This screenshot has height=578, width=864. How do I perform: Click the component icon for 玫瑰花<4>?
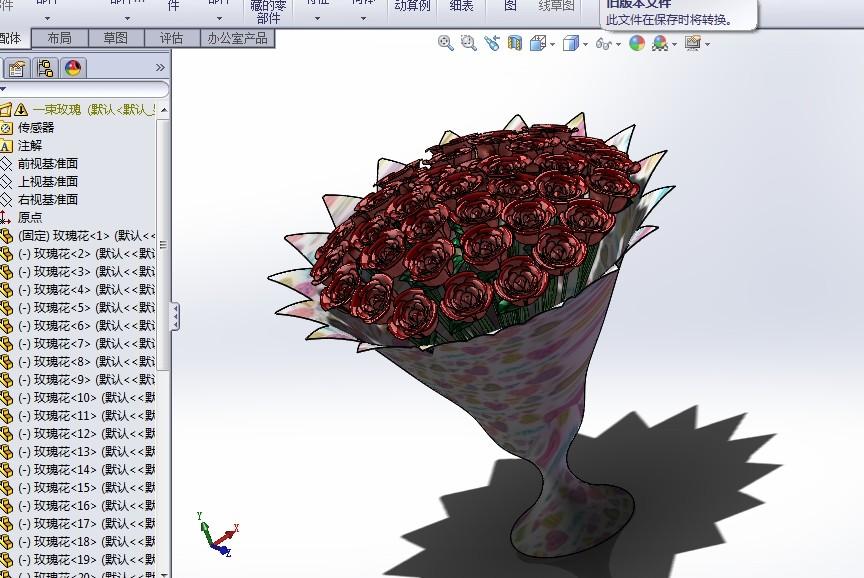[6, 290]
